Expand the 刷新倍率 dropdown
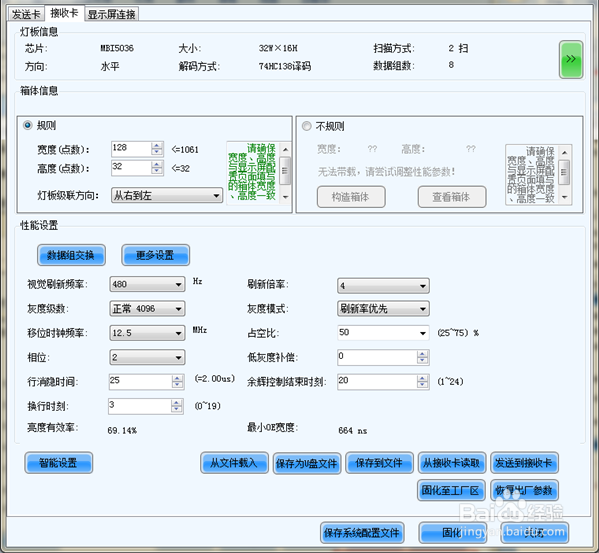Screen dimensions: 599x553 click(x=383, y=286)
